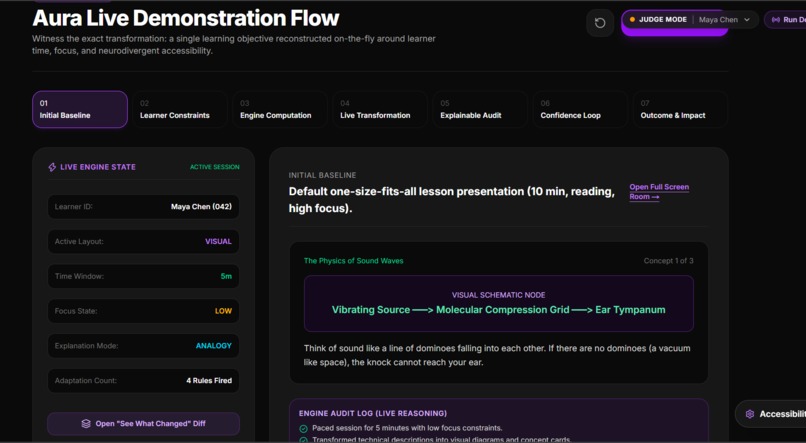Click Ear Tympanum in the schematic

point(630,310)
